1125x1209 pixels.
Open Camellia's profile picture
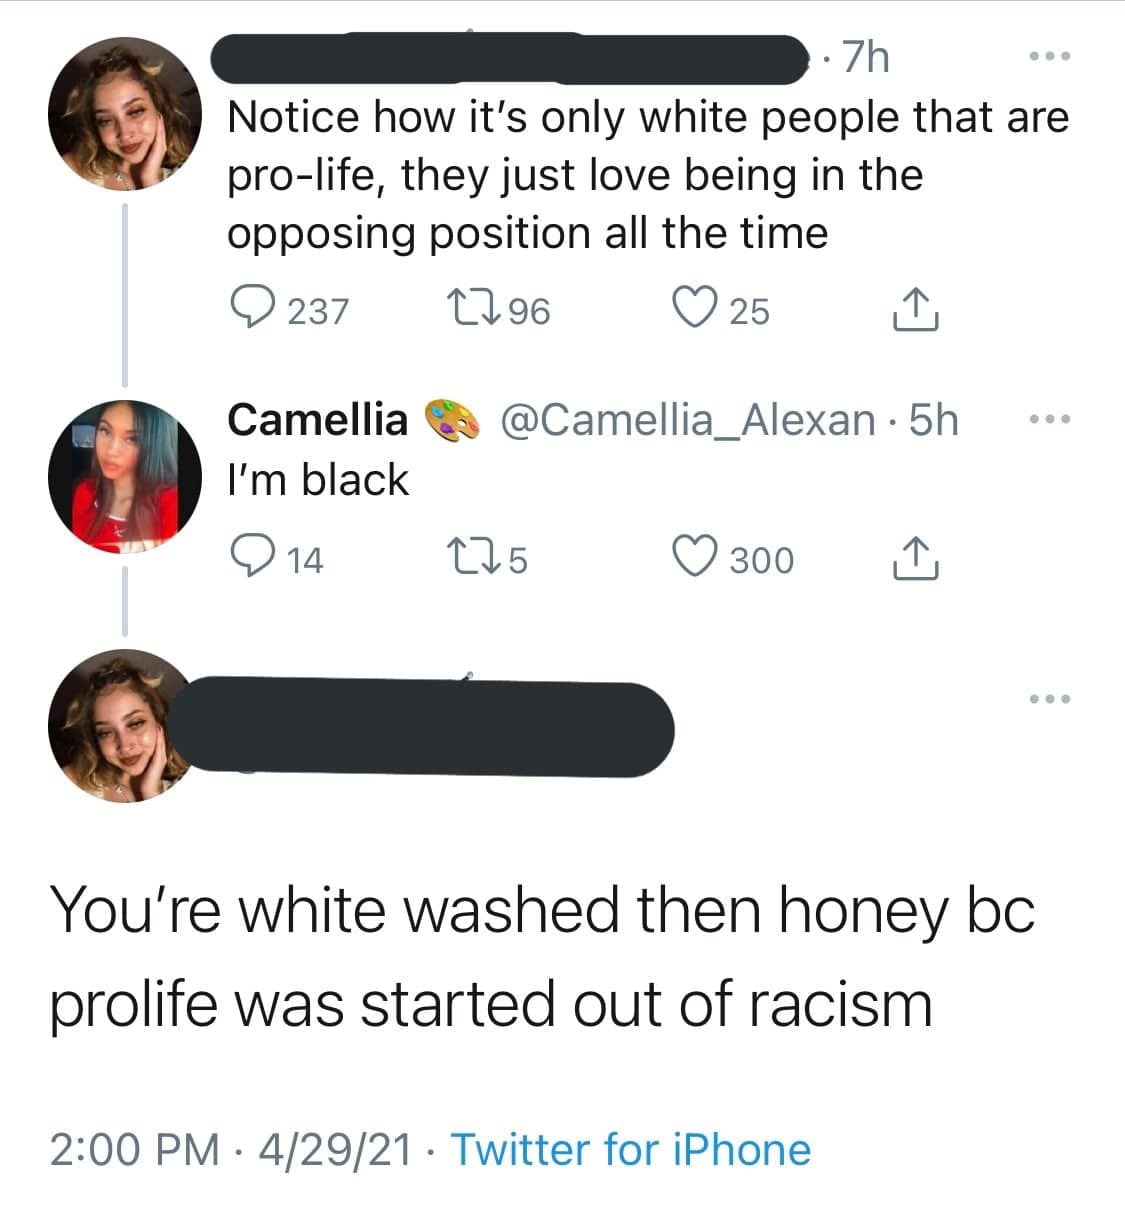tap(126, 474)
